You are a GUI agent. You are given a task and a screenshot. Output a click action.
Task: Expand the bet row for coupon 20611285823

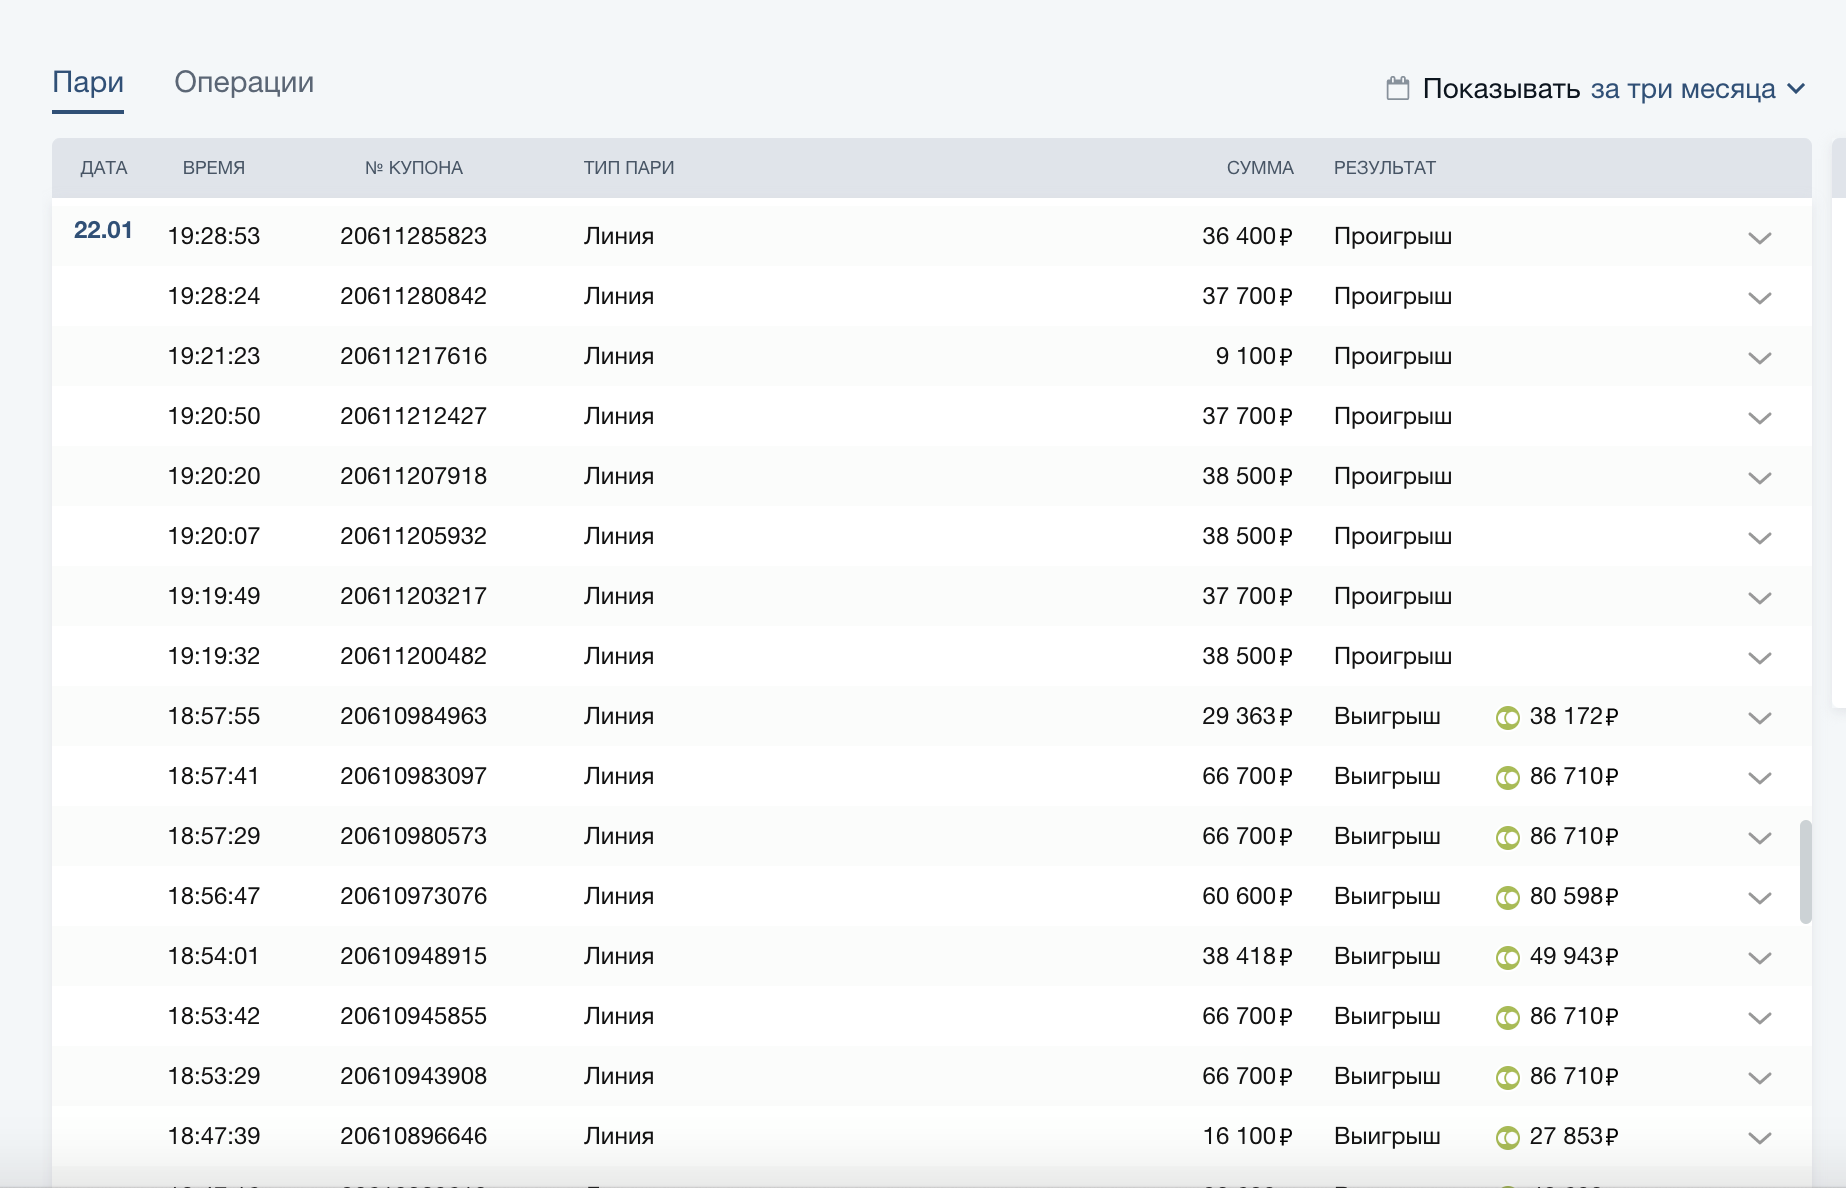[1759, 238]
